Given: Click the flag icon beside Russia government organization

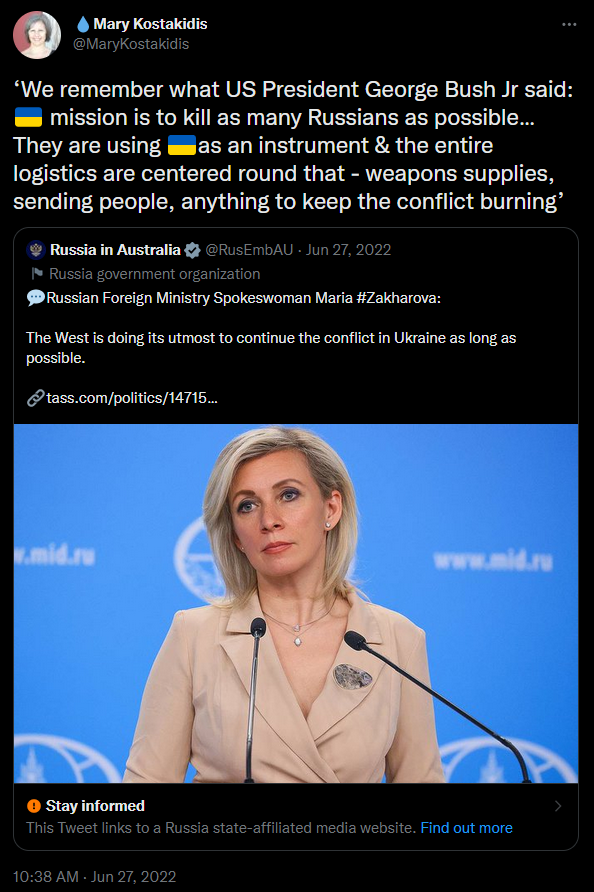Looking at the screenshot, I should [37, 274].
